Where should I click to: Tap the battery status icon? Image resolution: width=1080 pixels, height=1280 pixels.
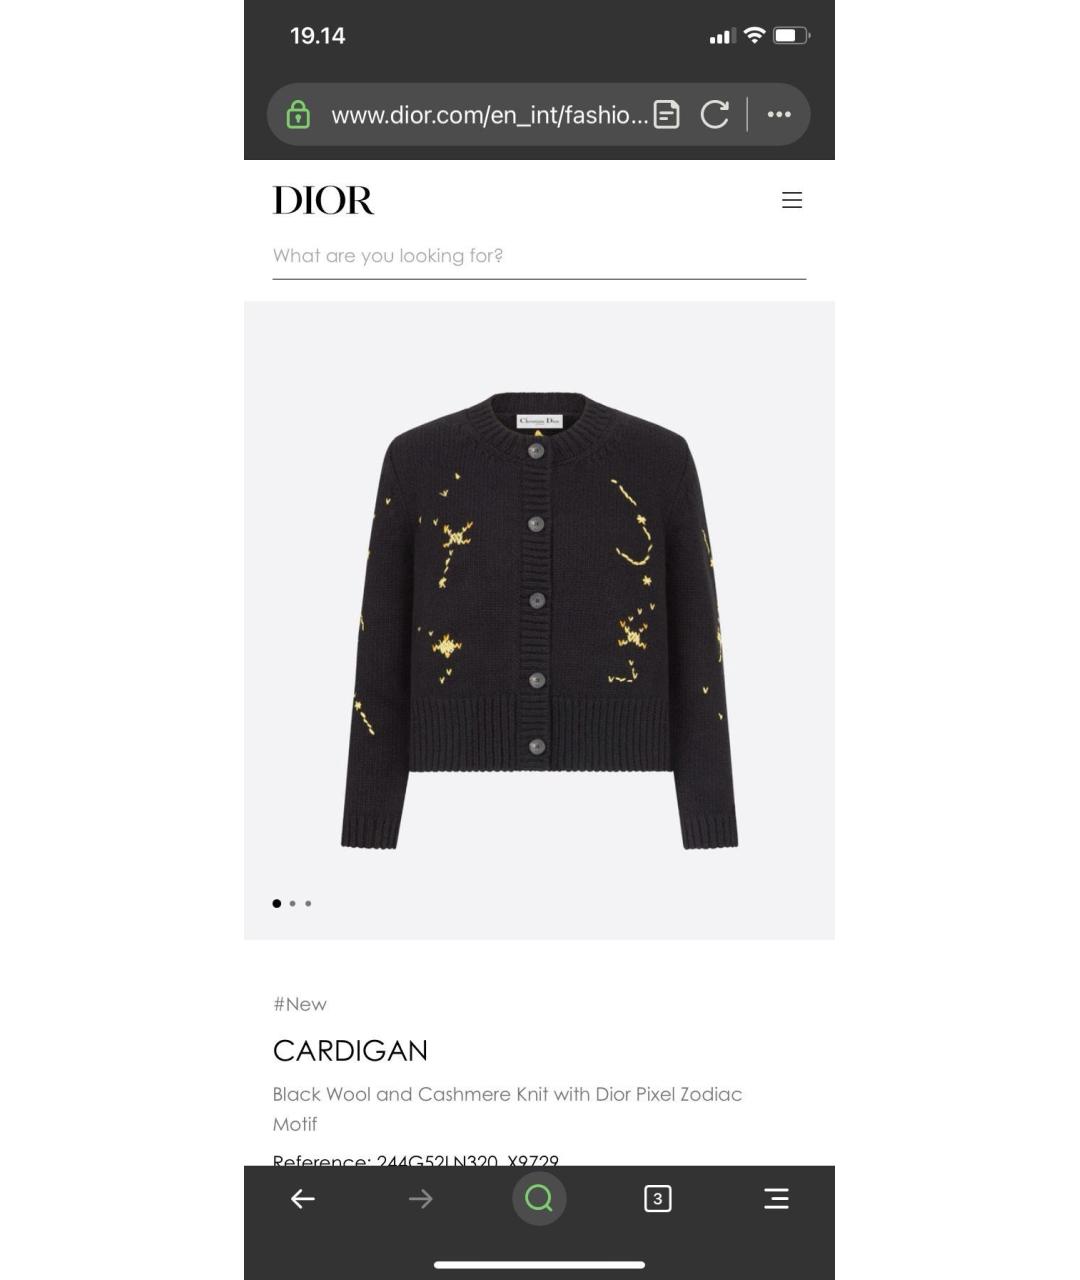point(791,36)
